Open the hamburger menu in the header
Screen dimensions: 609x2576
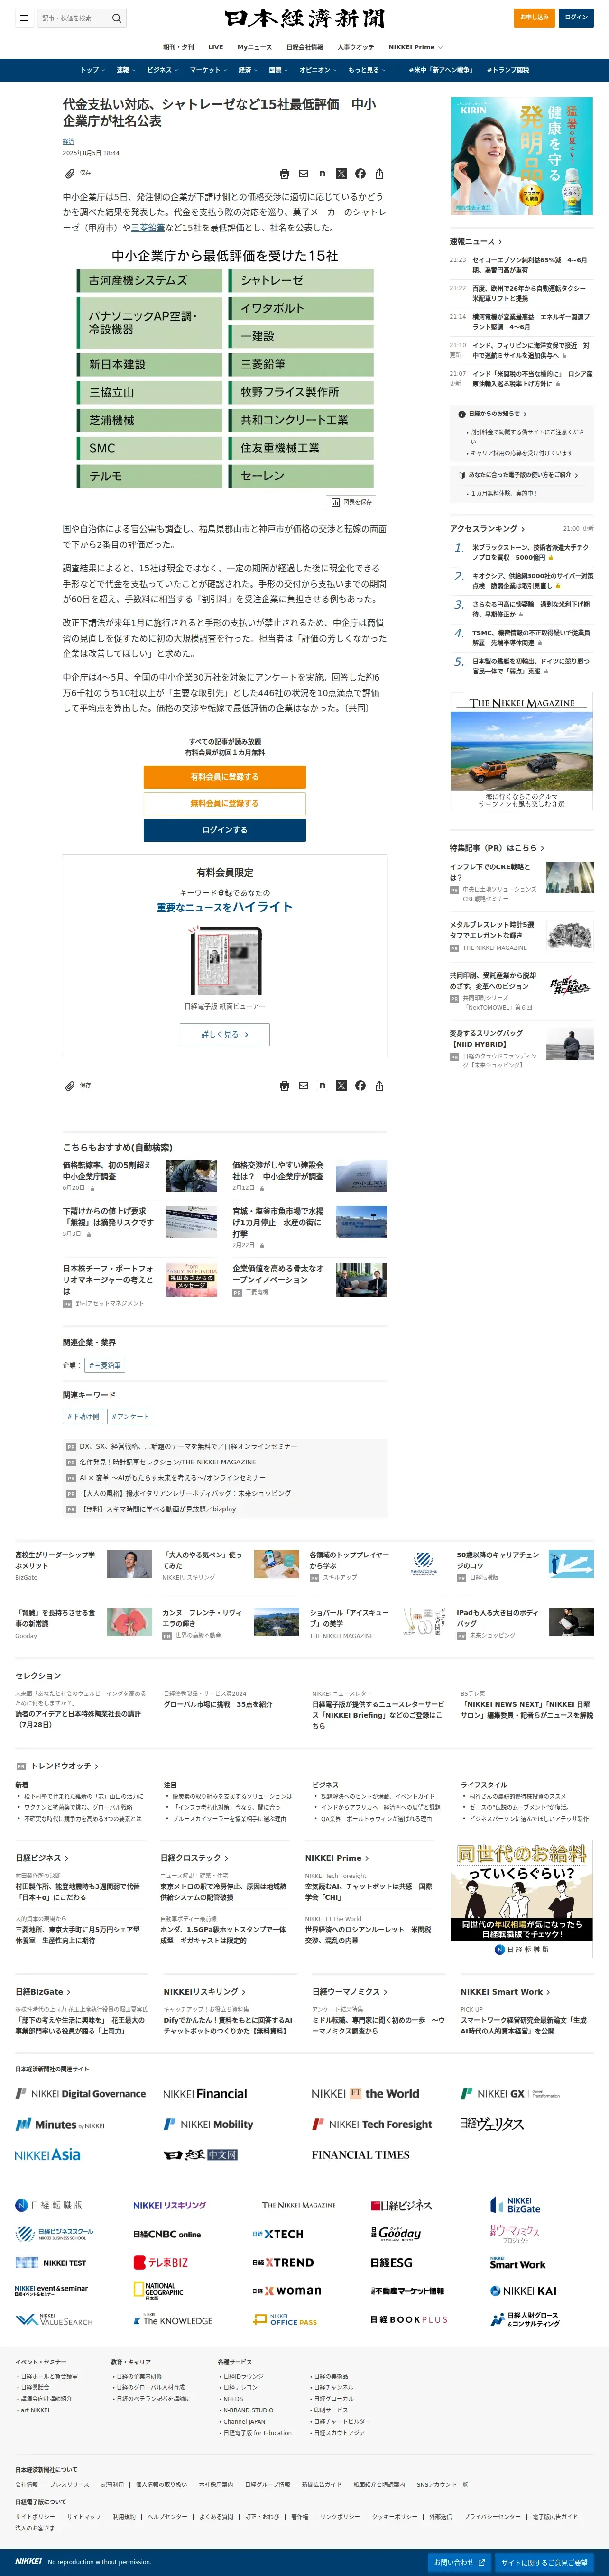[24, 18]
